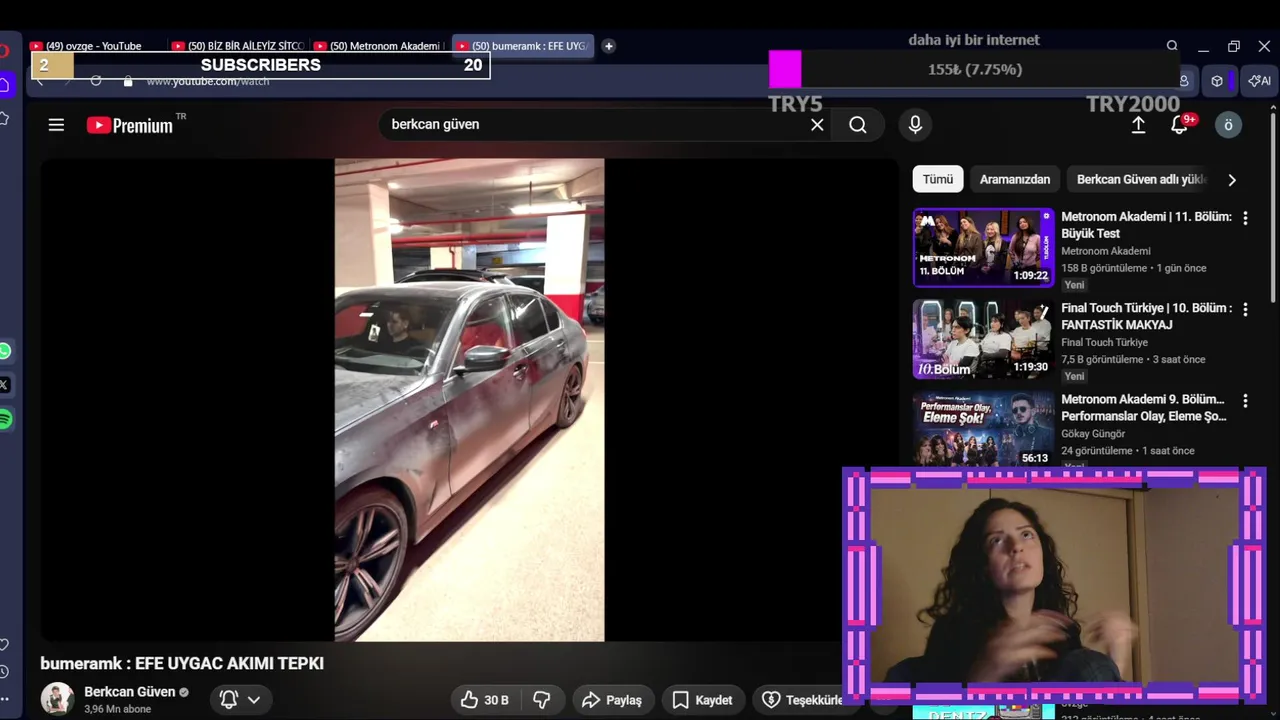The height and width of the screenshot is (720, 1280).
Task: Click the Kaydet save button
Action: [x=702, y=700]
